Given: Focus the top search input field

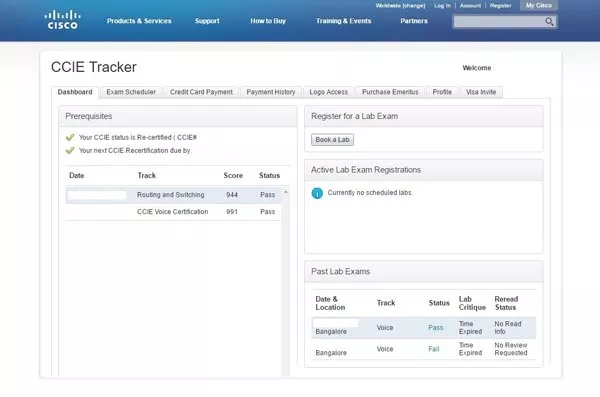Looking at the screenshot, I should [499, 22].
